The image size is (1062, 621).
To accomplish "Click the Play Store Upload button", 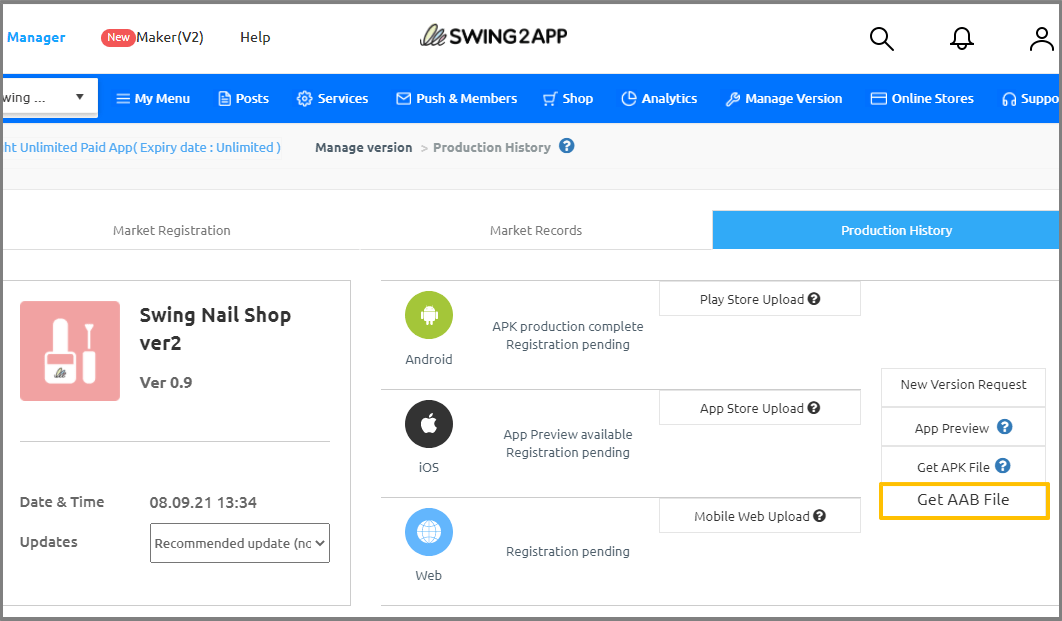I will (759, 299).
